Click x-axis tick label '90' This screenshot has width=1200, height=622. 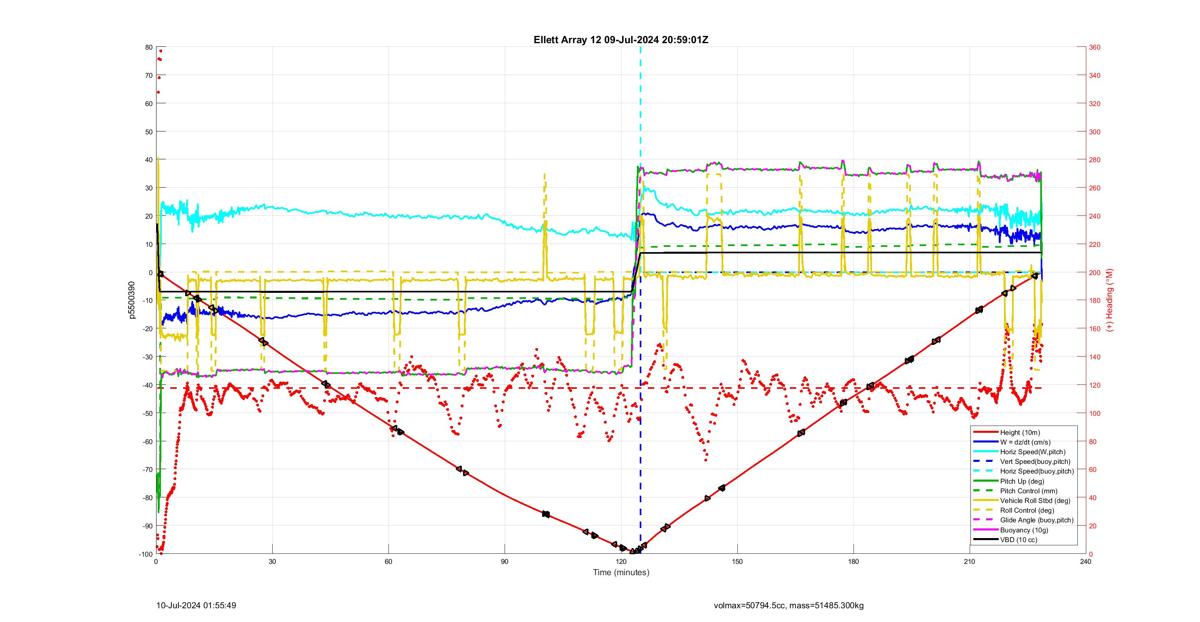tap(505, 562)
